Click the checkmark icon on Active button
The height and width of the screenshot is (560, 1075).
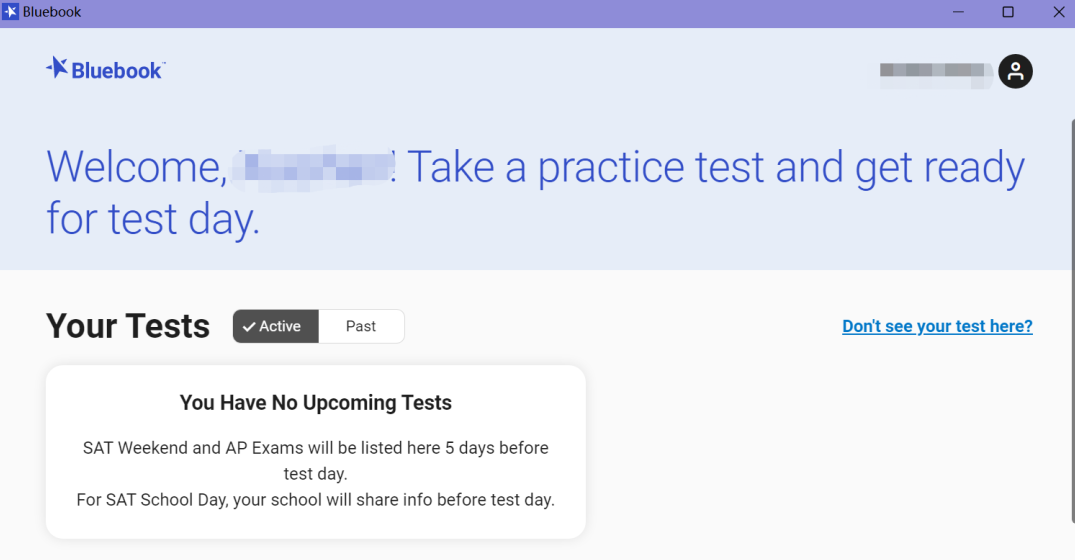click(249, 327)
